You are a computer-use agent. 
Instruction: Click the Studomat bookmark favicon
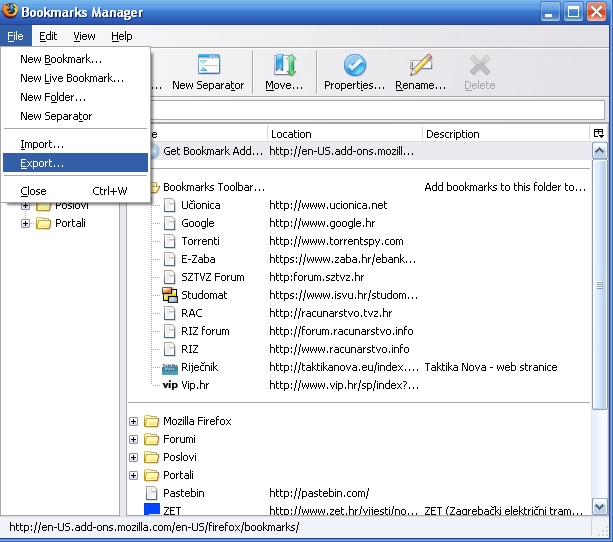pyautogui.click(x=170, y=295)
